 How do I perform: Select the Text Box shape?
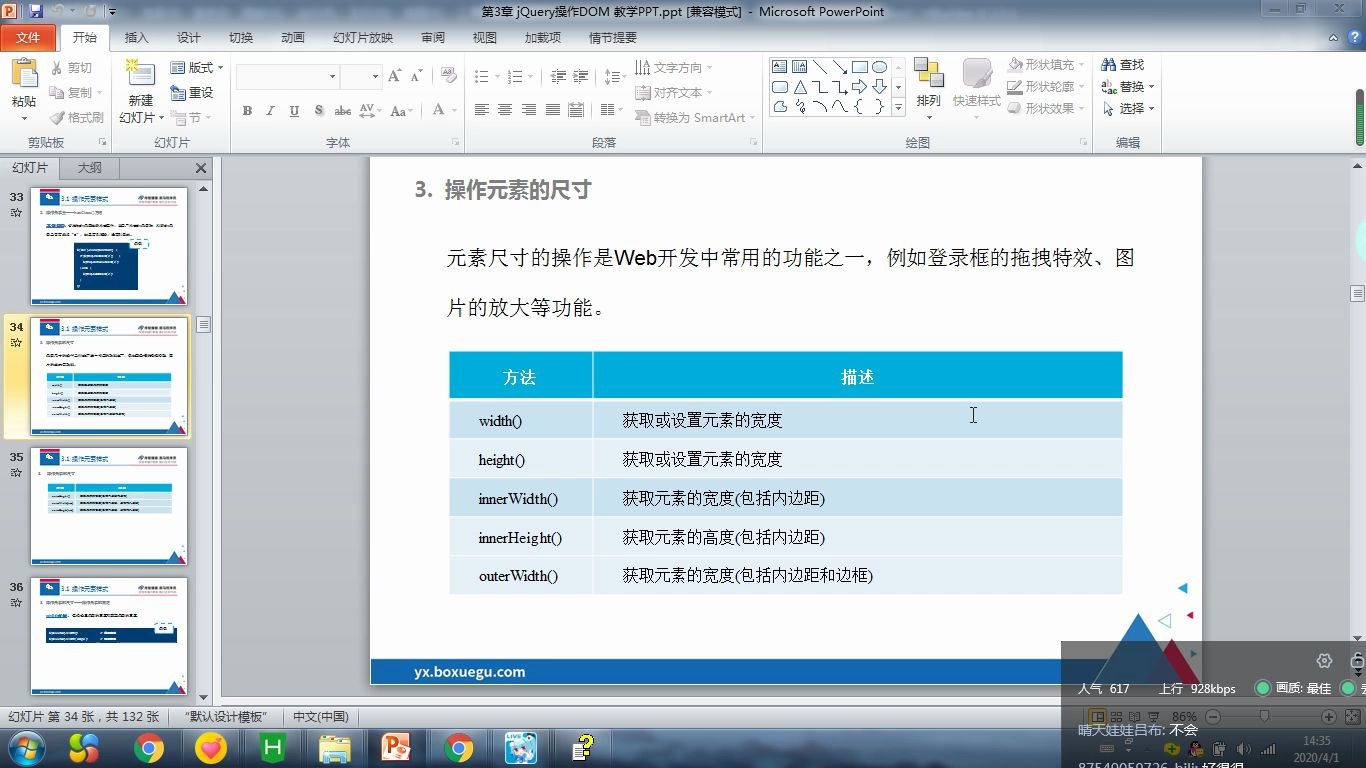pyautogui.click(x=779, y=67)
